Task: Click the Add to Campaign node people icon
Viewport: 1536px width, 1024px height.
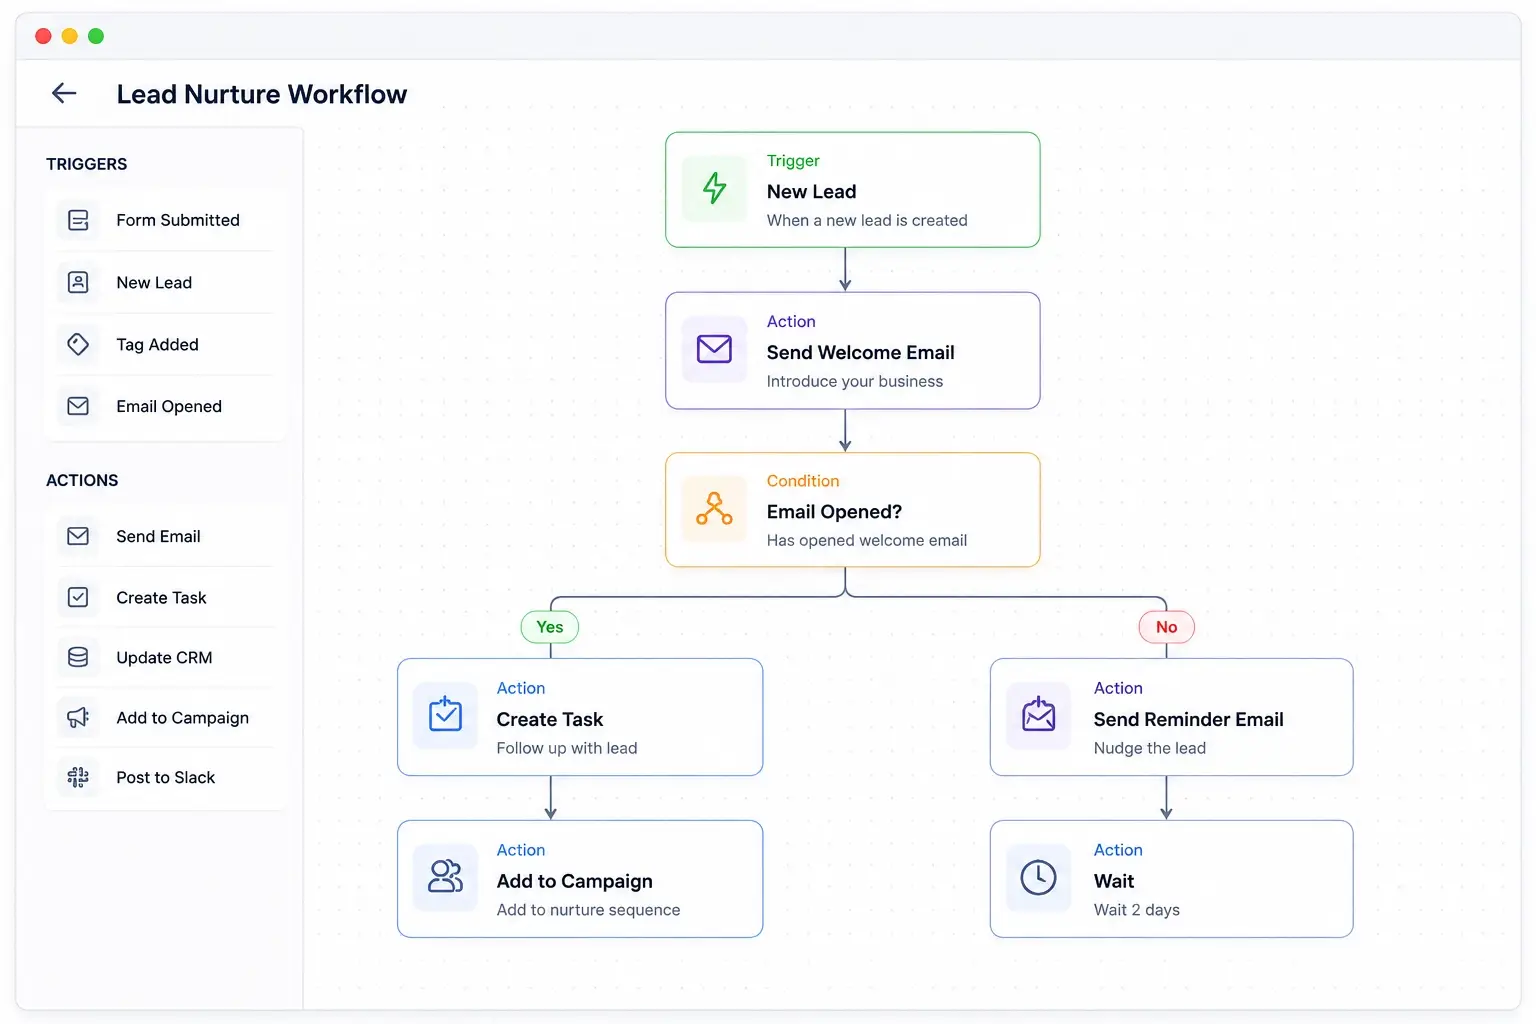Action: pyautogui.click(x=445, y=876)
